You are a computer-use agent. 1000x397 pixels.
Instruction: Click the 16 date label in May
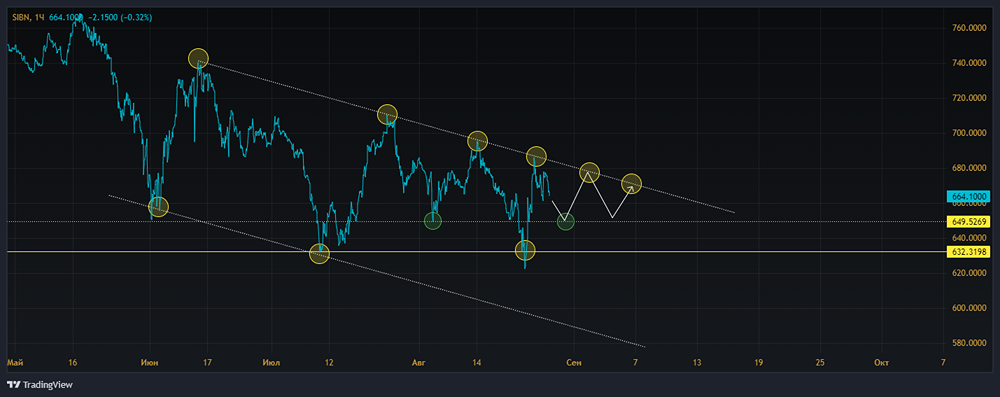[73, 363]
